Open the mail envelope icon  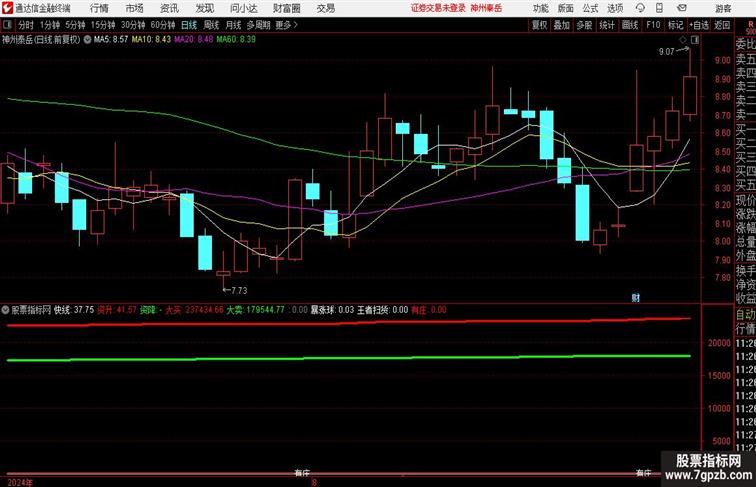[x=682, y=8]
